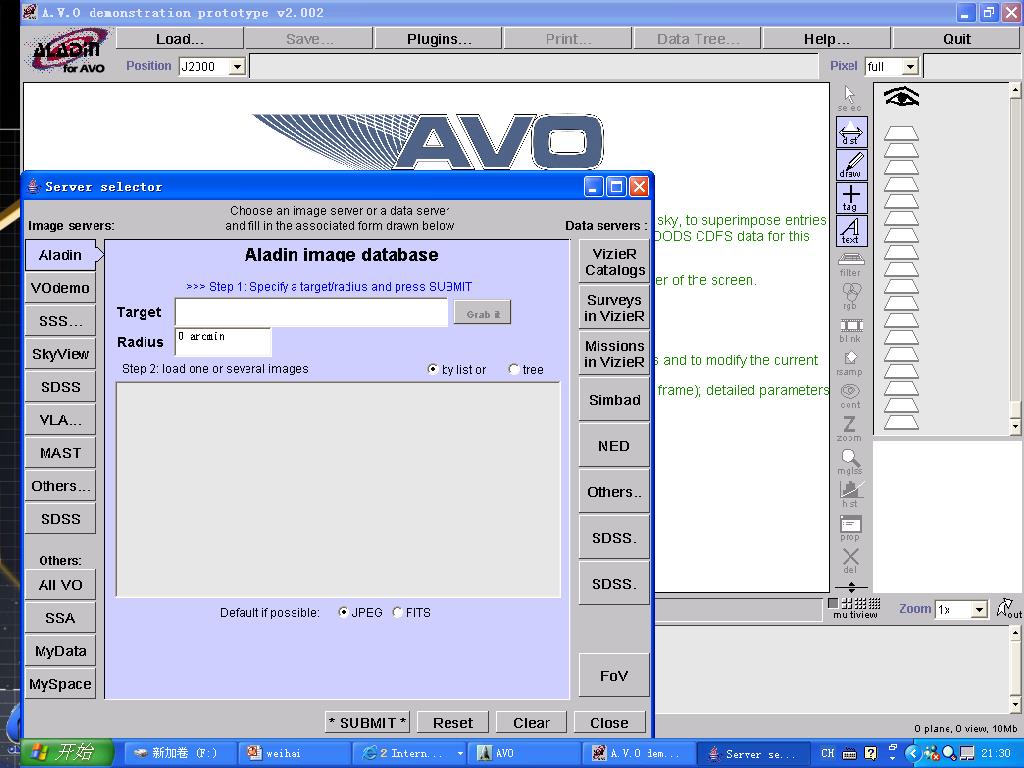Select the tag crosshair tool

coord(852,199)
